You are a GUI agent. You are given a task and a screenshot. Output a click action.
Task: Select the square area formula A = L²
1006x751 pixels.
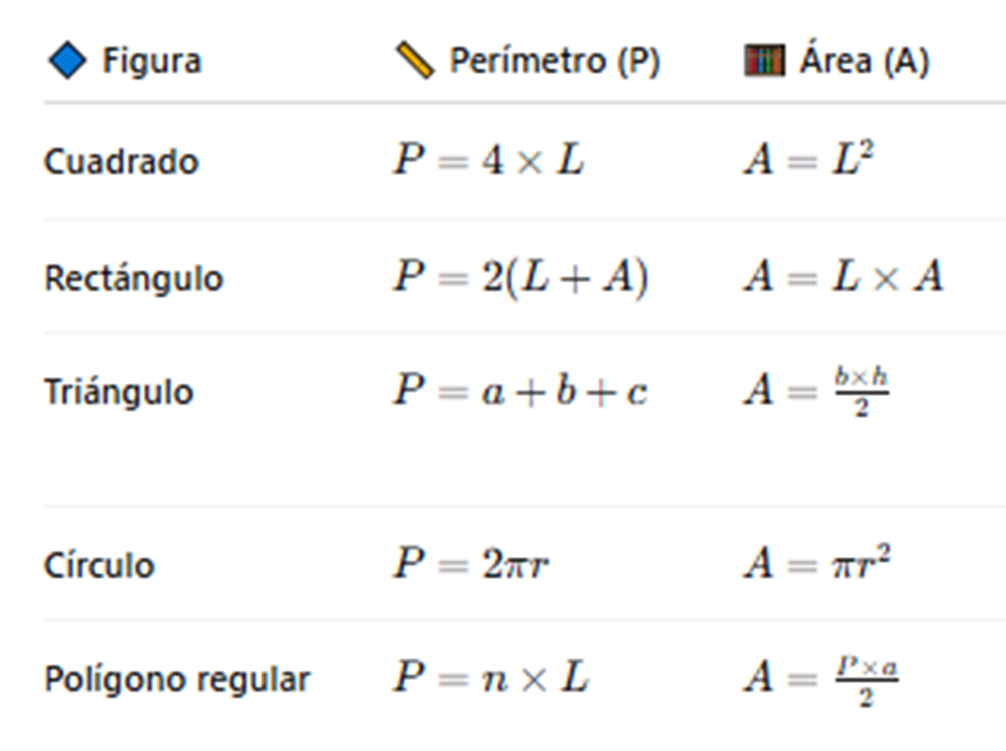point(809,158)
